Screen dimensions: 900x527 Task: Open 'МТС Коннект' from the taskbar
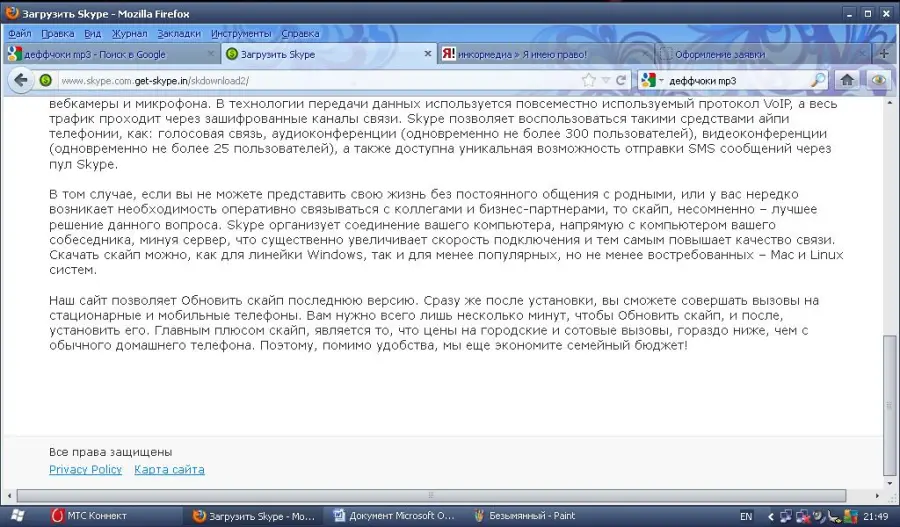tap(89, 516)
